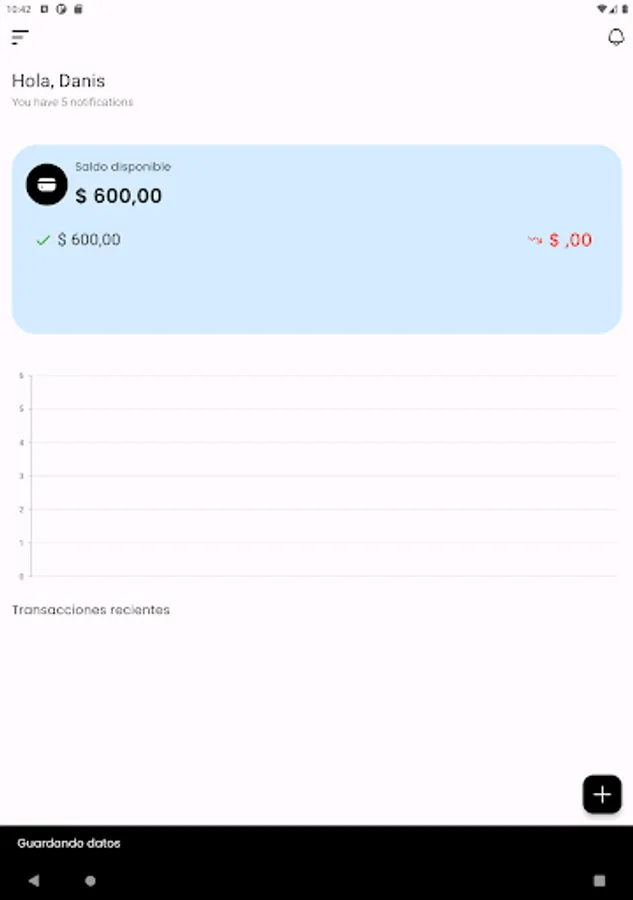Screen dimensions: 633x900
Task: Open recent apps square button
Action: click(599, 881)
